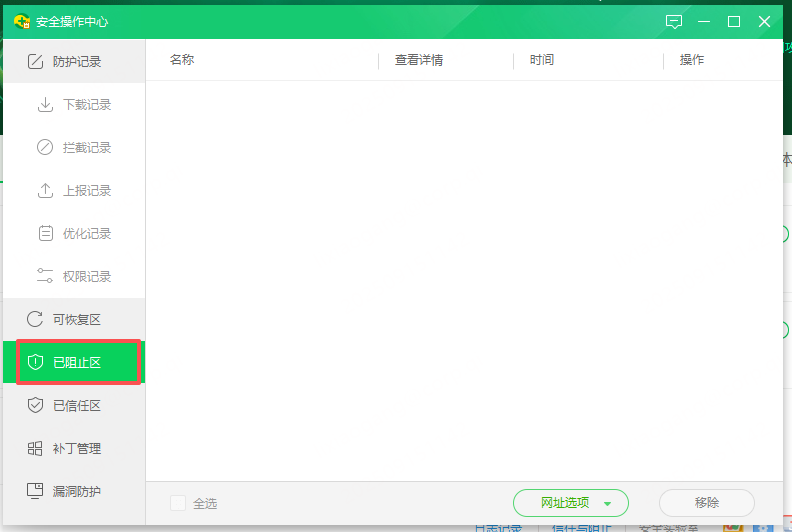Sort list by 时间 column header
The width and height of the screenshot is (792, 532).
542,60
